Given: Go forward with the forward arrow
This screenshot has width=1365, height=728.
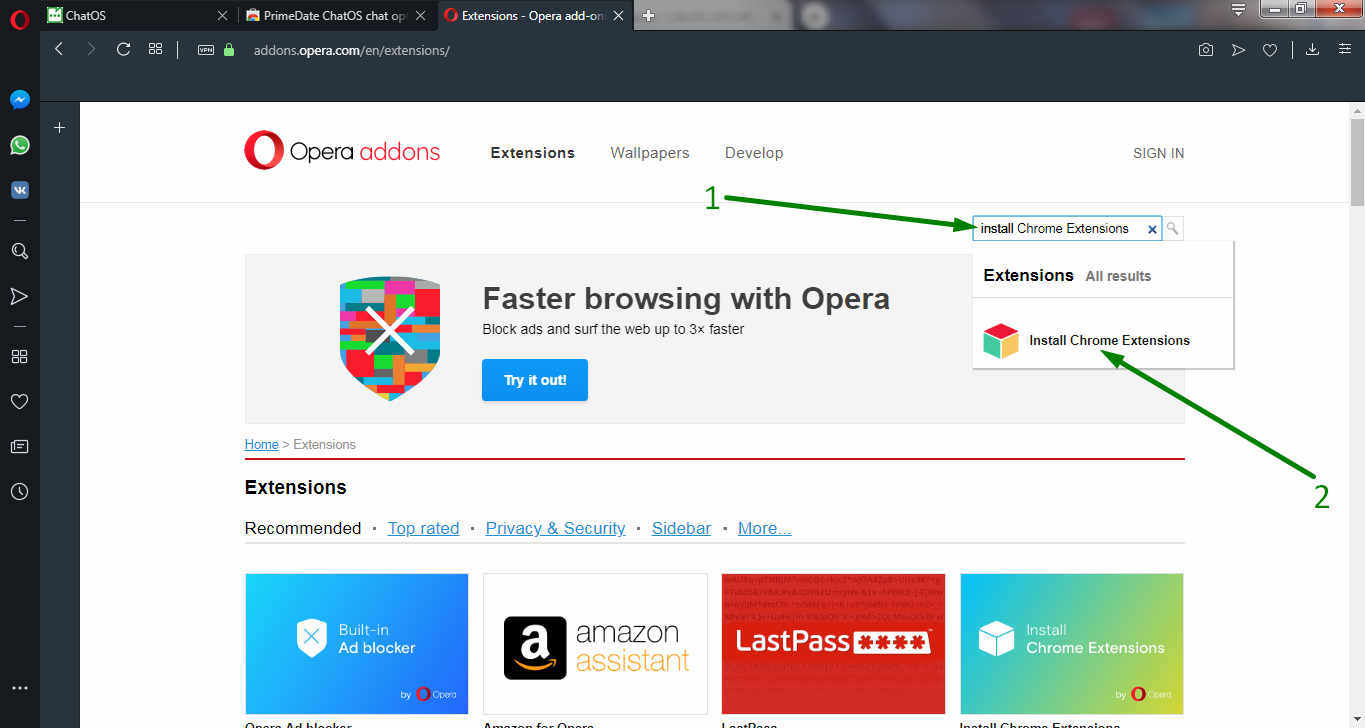Looking at the screenshot, I should pyautogui.click(x=91, y=49).
